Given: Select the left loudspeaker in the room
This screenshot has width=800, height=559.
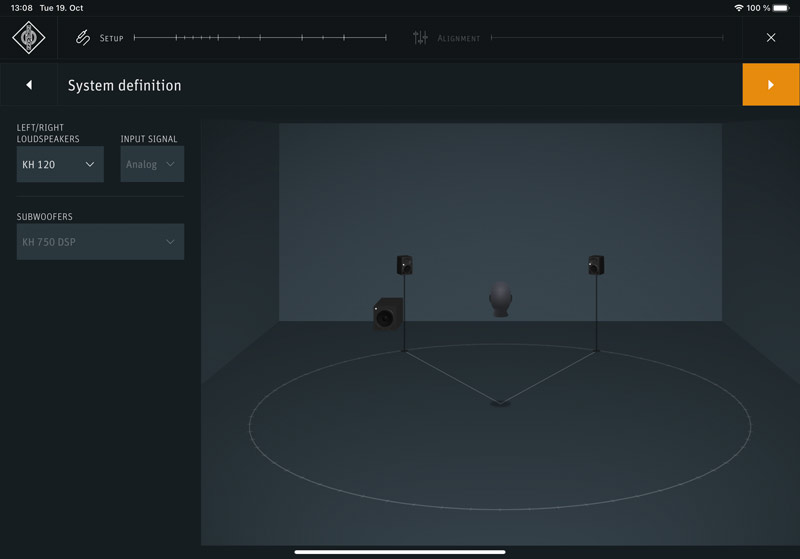Looking at the screenshot, I should pyautogui.click(x=404, y=265).
